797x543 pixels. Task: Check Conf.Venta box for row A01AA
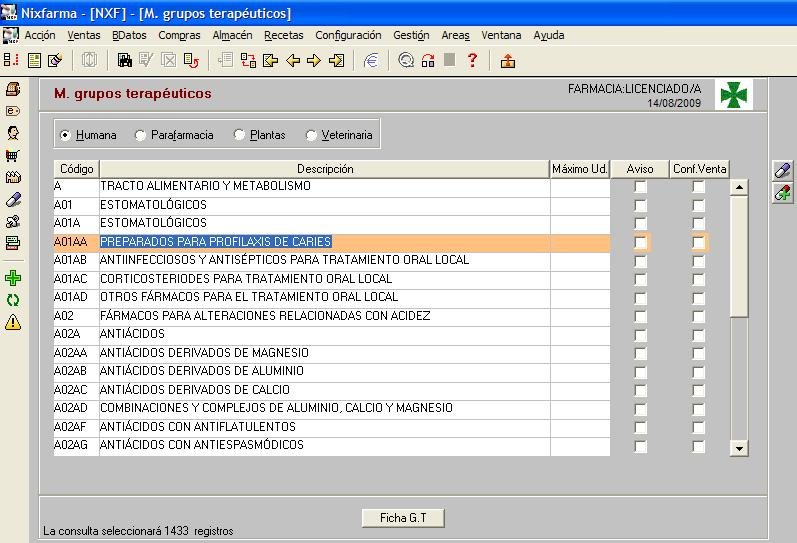699,243
